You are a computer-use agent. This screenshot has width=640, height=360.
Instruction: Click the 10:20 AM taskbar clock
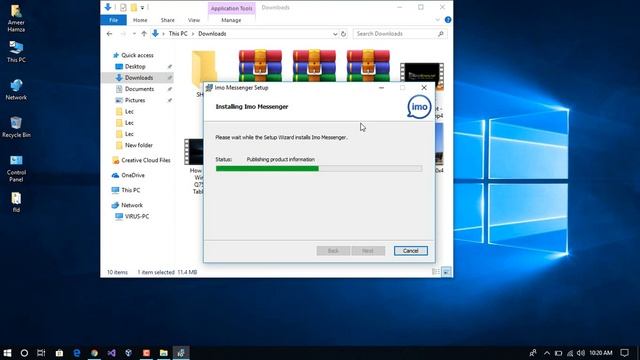(x=601, y=353)
